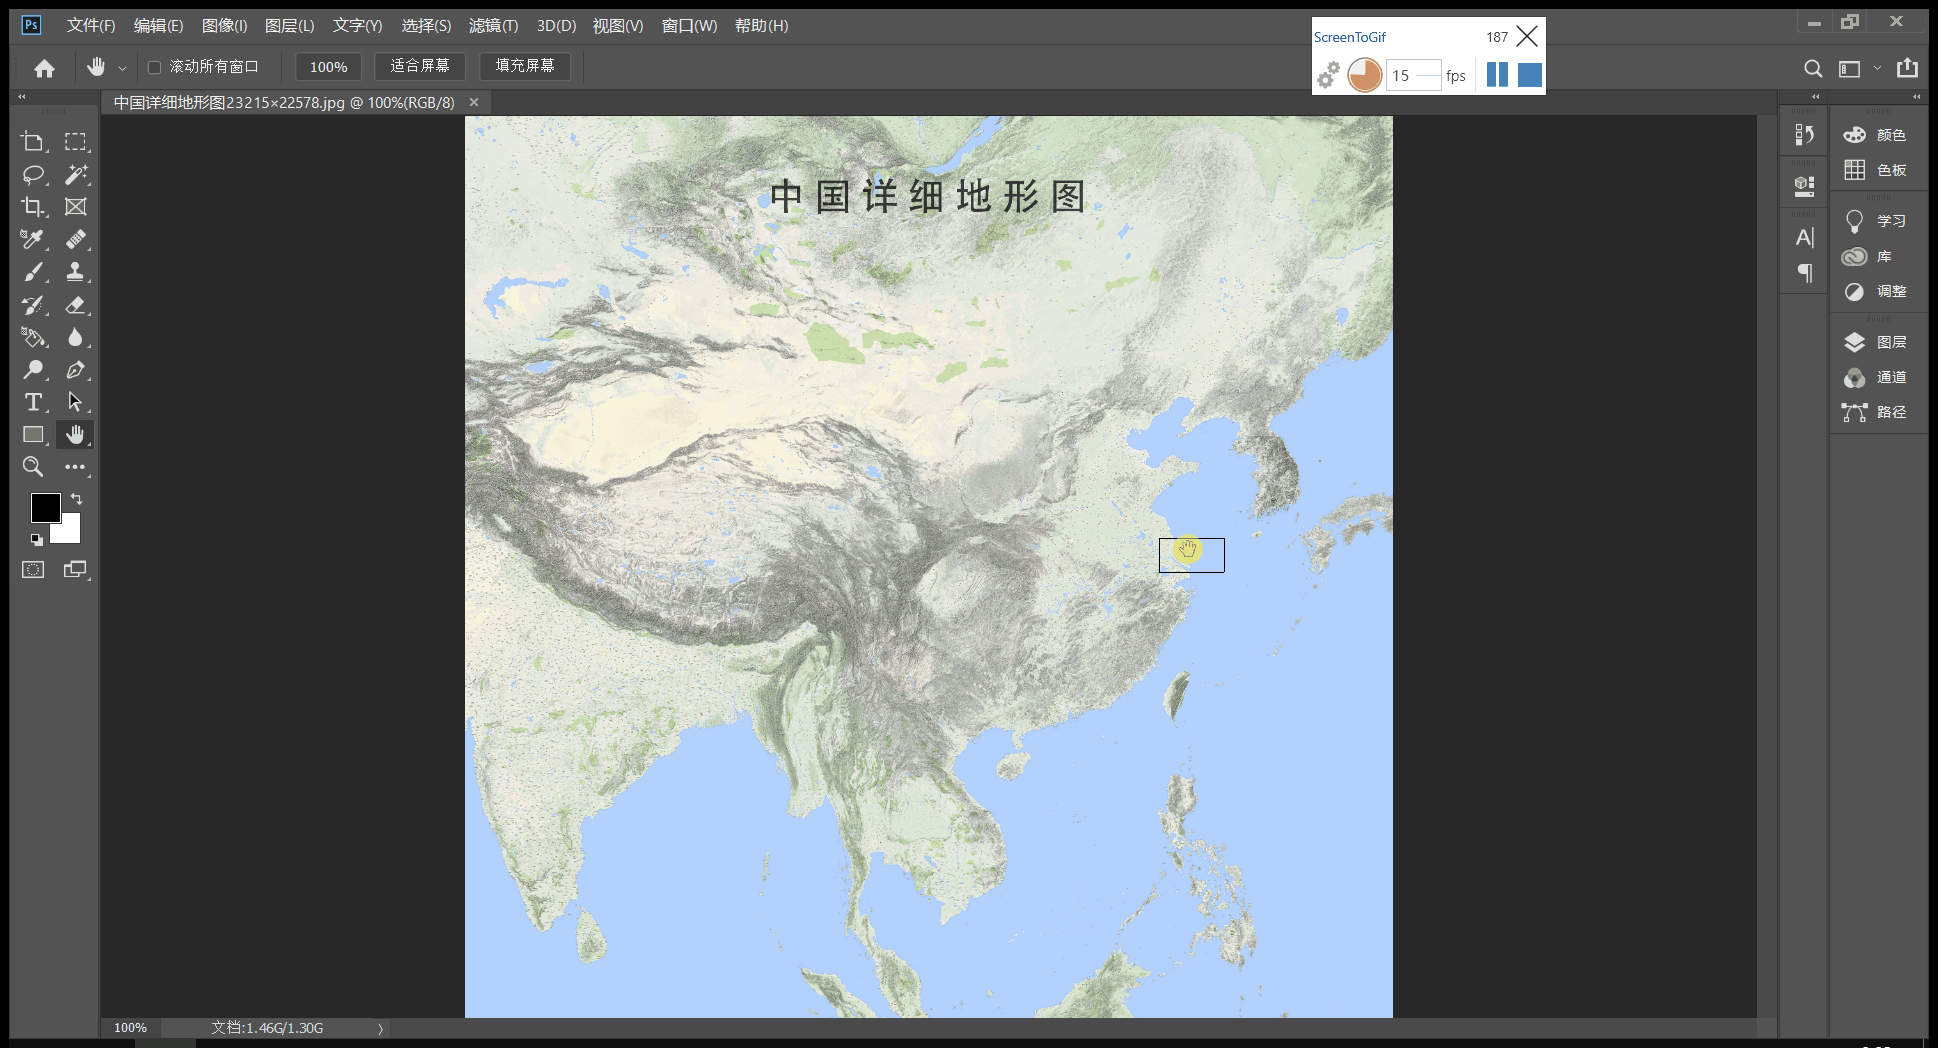Select the Crop tool
Viewport: 1938px width, 1048px height.
pyautogui.click(x=33, y=207)
